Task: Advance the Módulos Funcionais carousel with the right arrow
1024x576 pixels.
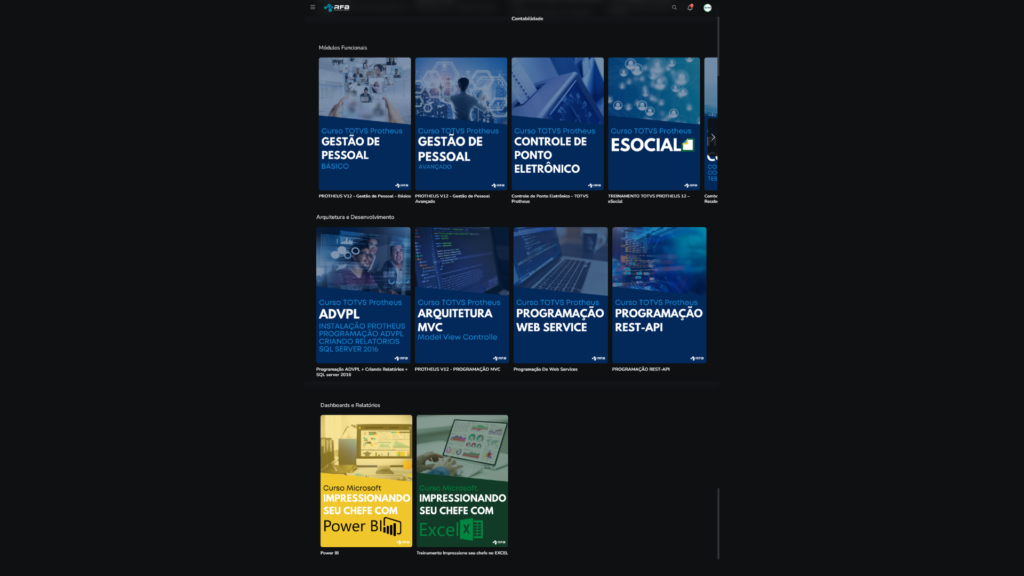Action: (x=712, y=137)
